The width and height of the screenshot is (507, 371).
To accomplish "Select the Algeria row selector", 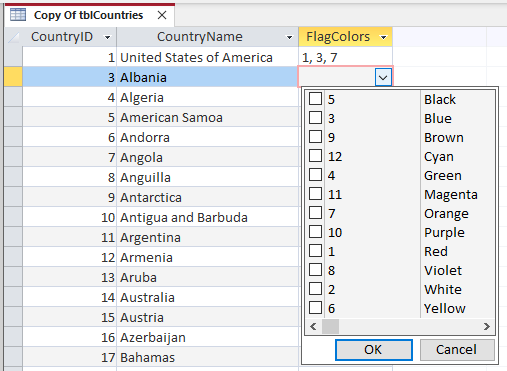I will [14, 97].
